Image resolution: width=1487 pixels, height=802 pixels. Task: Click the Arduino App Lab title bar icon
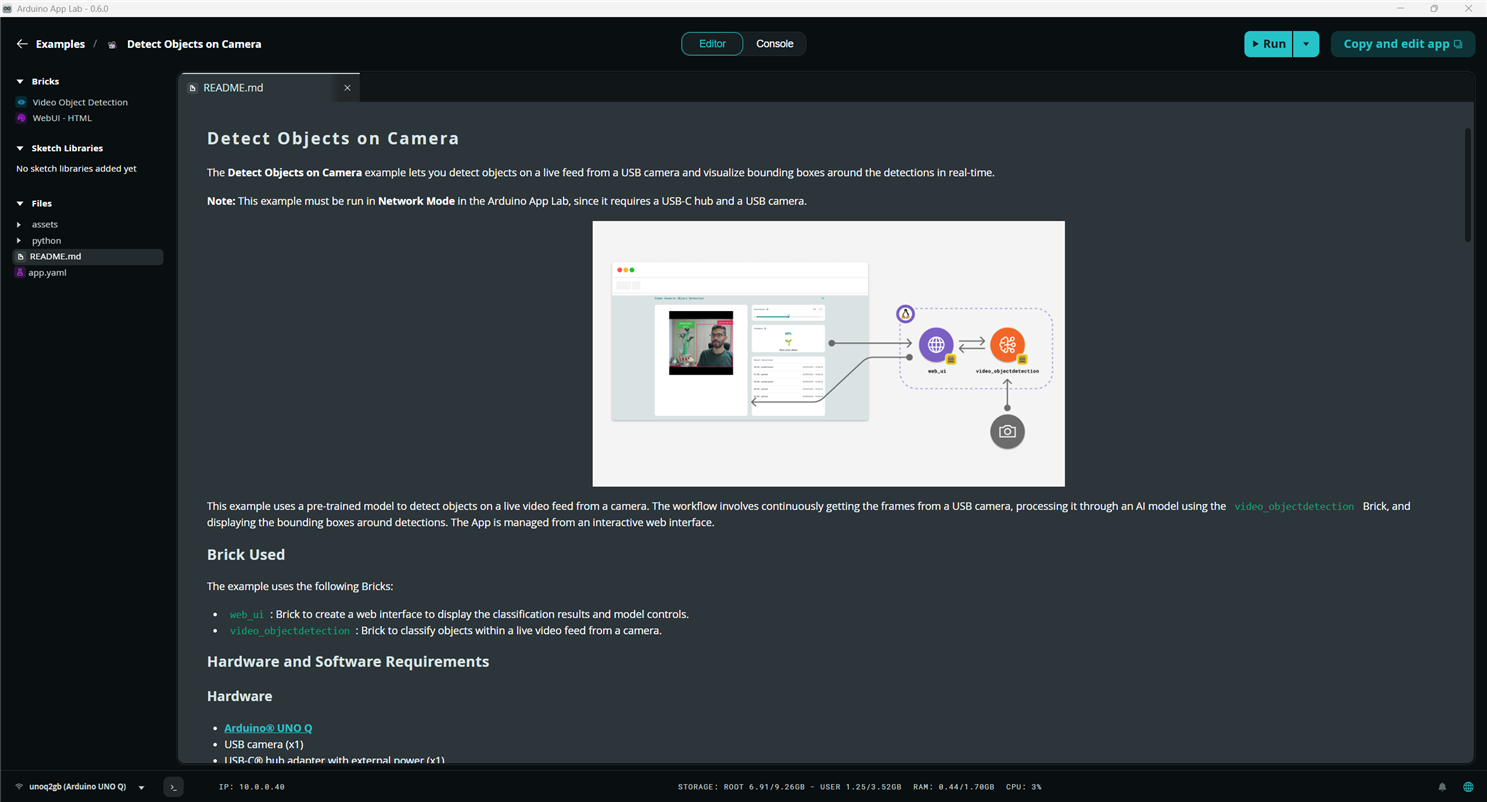coord(8,8)
